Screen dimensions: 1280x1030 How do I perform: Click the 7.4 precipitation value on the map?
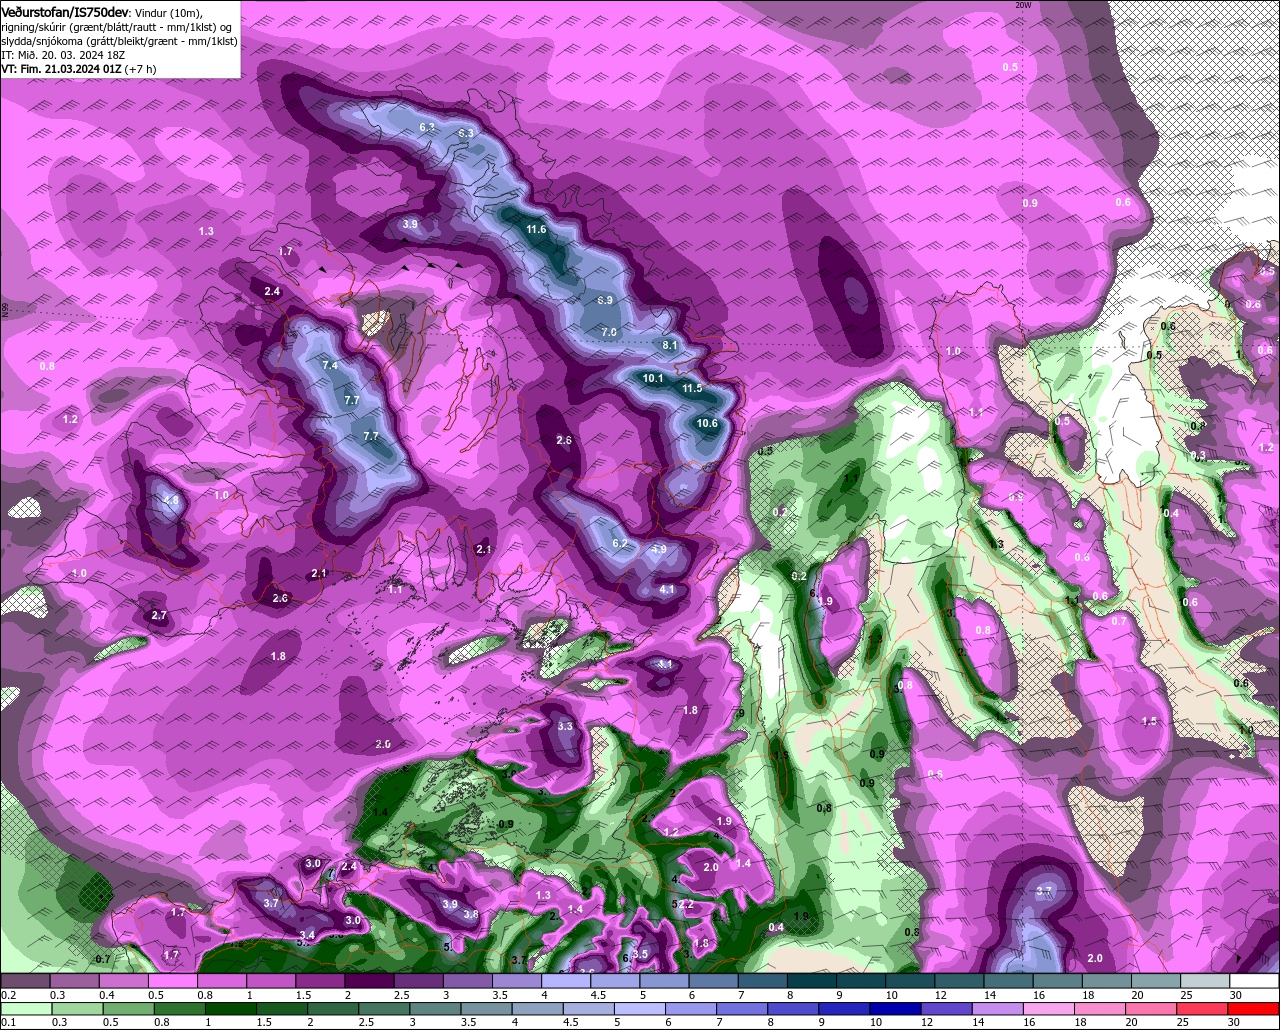pyautogui.click(x=330, y=366)
